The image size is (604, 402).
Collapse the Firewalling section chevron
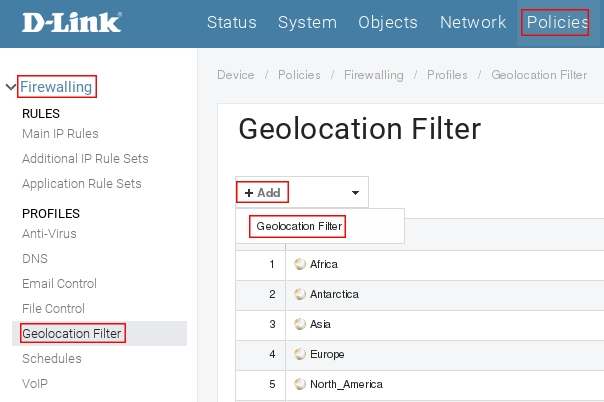coord(10,87)
